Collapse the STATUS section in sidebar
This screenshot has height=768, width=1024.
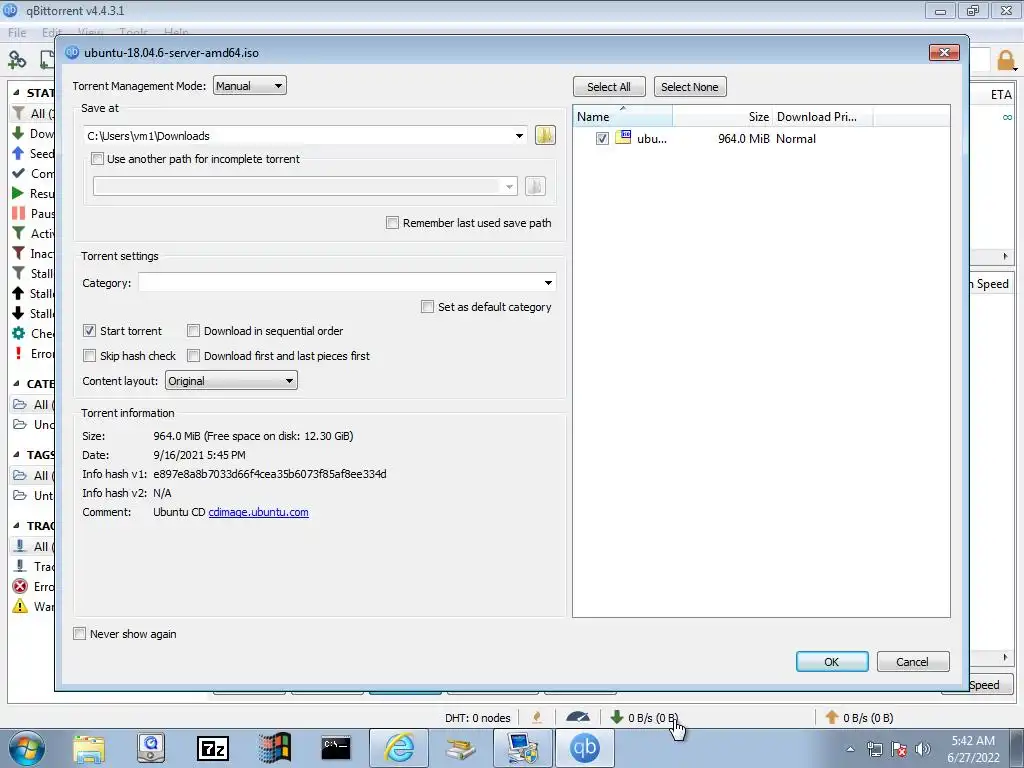point(16,93)
